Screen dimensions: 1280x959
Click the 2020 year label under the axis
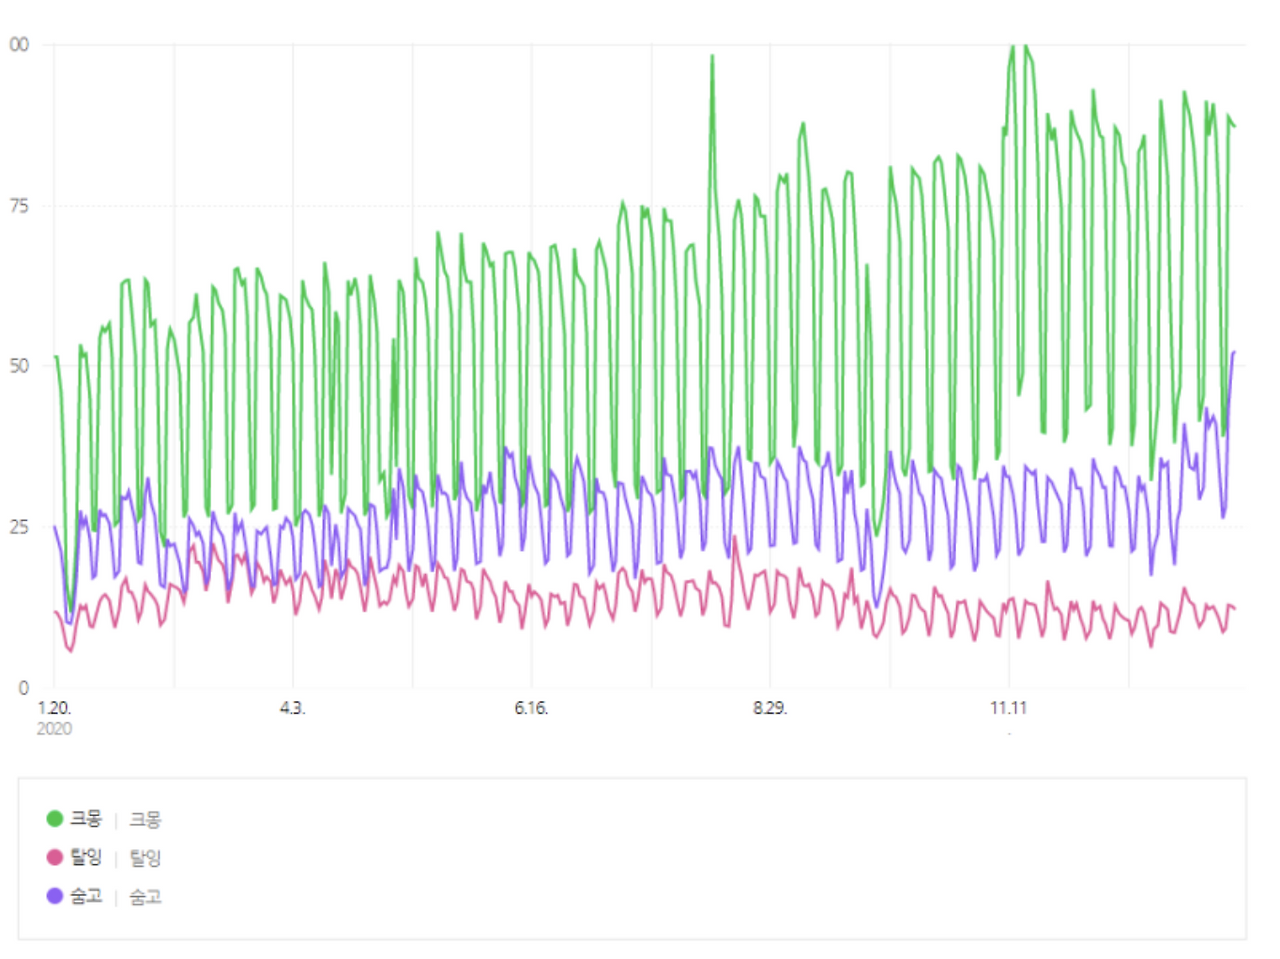pyautogui.click(x=54, y=729)
